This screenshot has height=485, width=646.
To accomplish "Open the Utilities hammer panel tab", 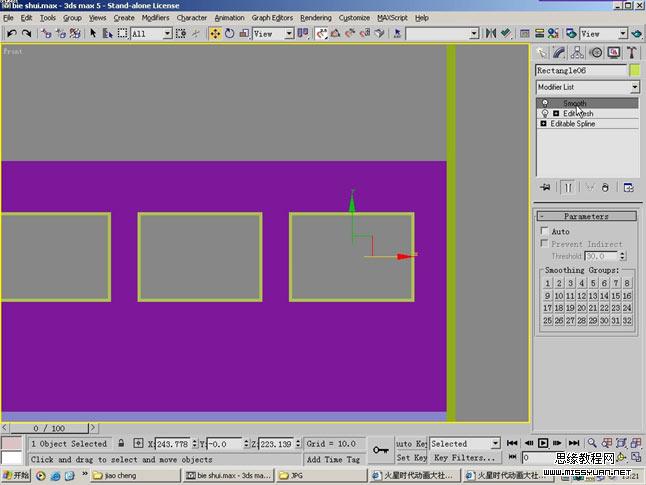I will pyautogui.click(x=632, y=53).
